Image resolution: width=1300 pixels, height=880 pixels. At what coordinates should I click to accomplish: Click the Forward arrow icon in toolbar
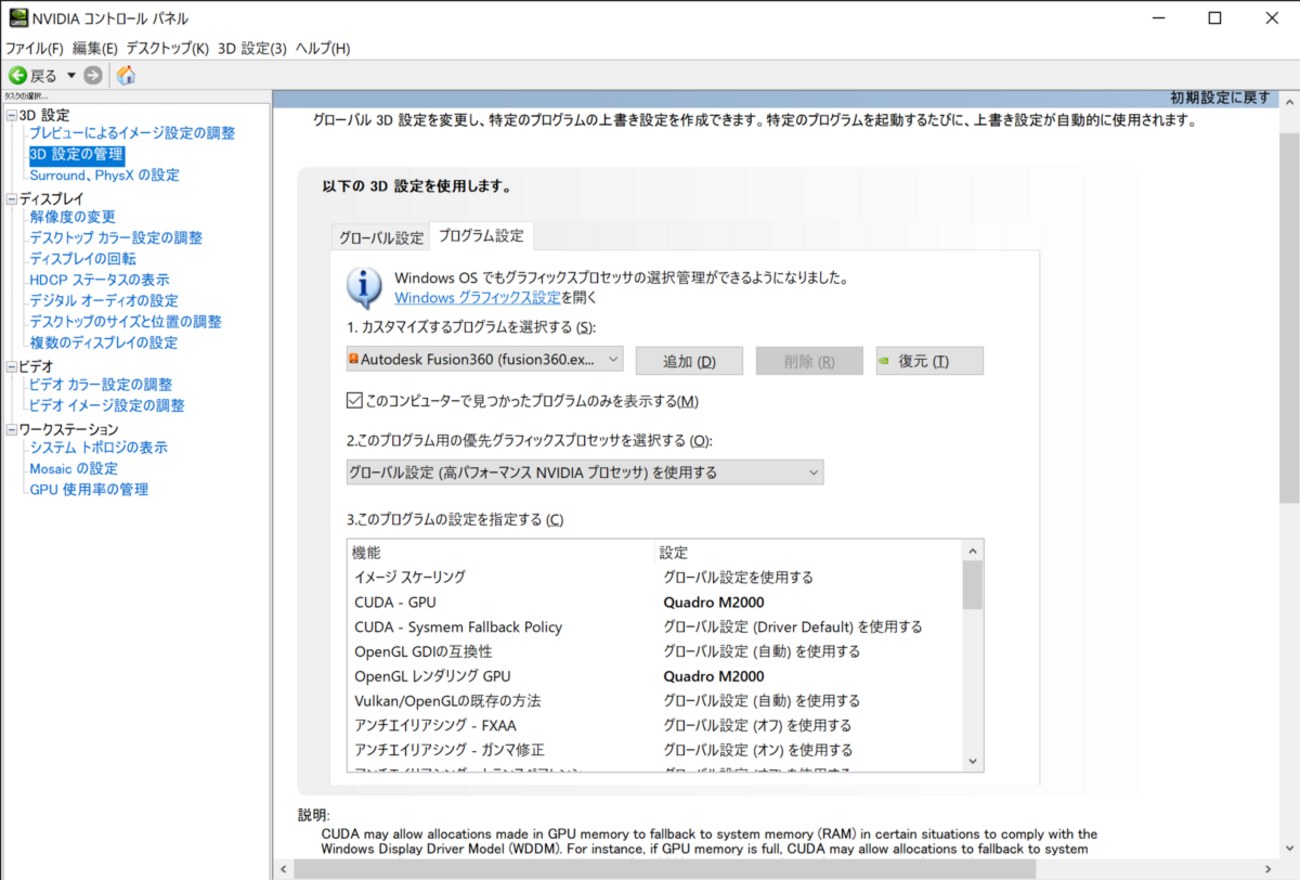[x=93, y=75]
